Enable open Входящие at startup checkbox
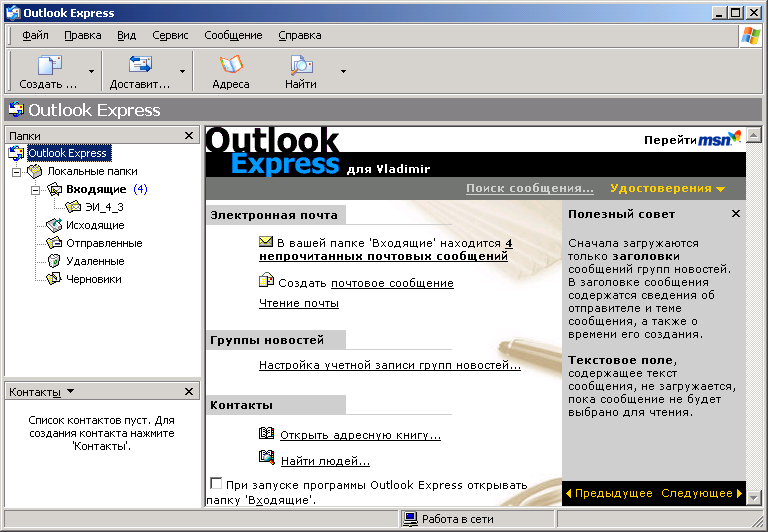 (216, 484)
